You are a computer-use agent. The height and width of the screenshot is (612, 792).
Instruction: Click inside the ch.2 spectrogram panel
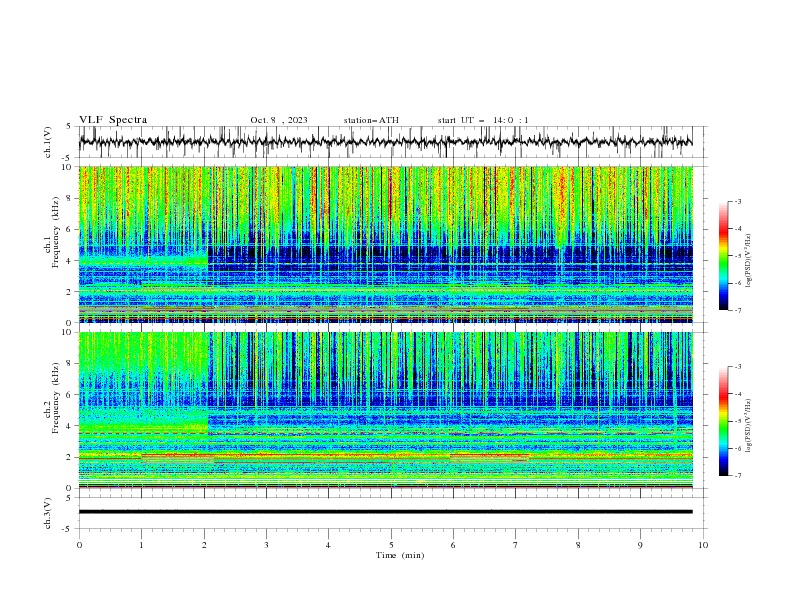pos(385,410)
